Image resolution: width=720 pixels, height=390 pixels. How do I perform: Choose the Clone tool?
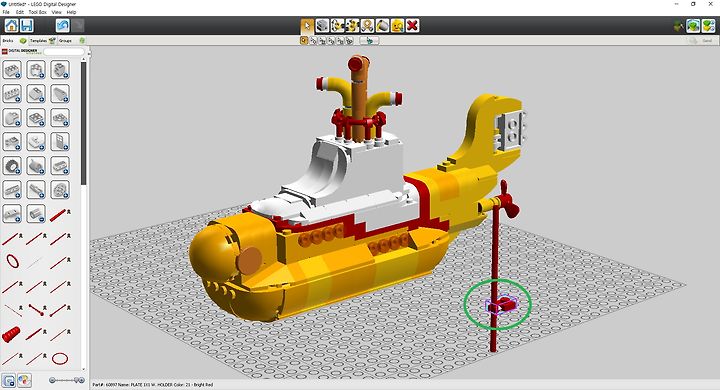click(322, 26)
